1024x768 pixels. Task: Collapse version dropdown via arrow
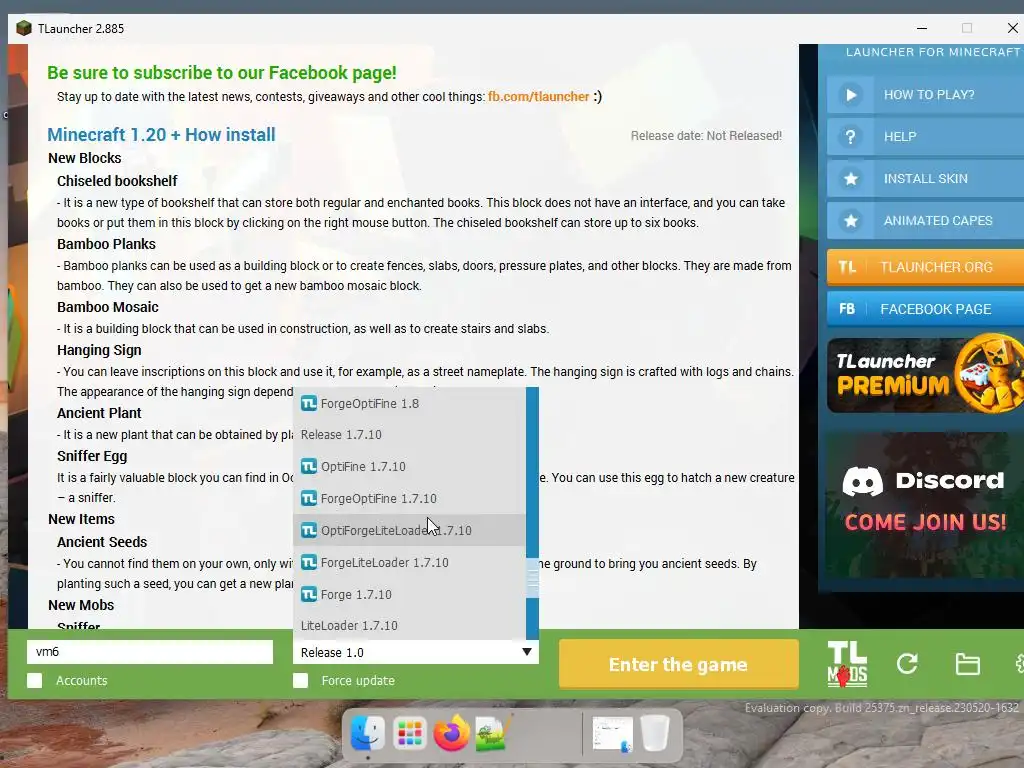pyautogui.click(x=527, y=652)
